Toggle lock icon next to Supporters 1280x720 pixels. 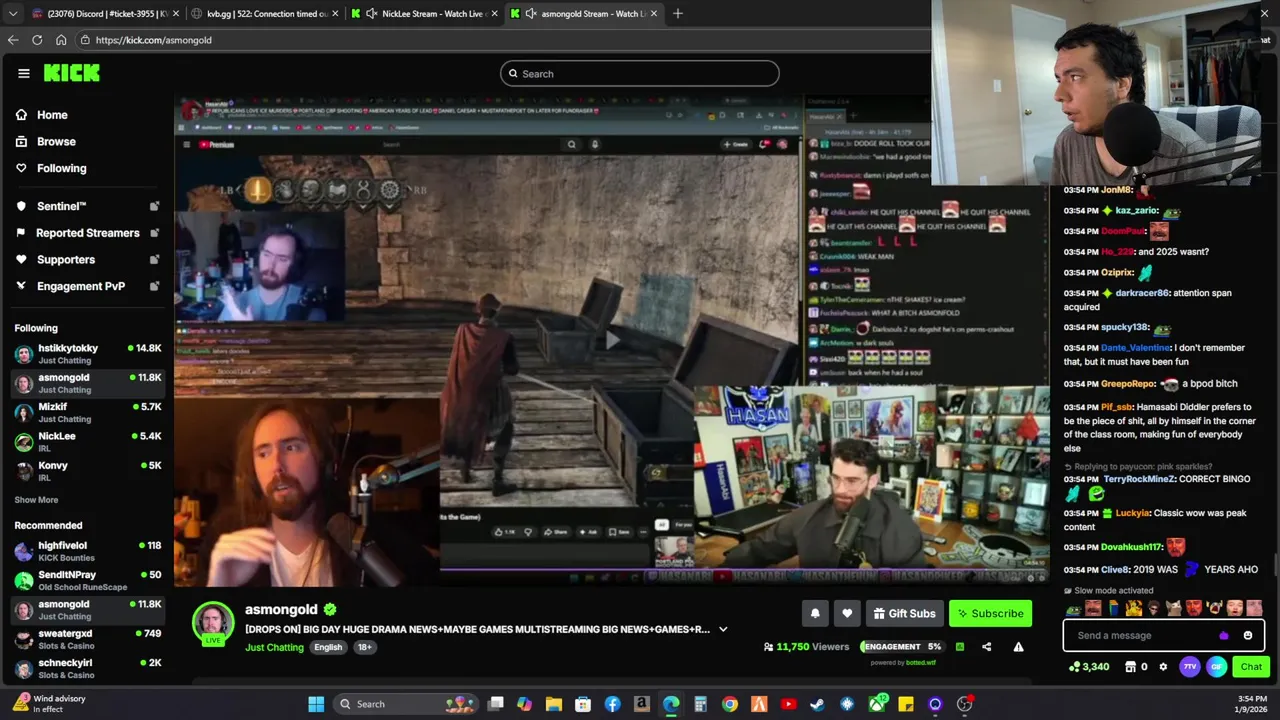(154, 260)
